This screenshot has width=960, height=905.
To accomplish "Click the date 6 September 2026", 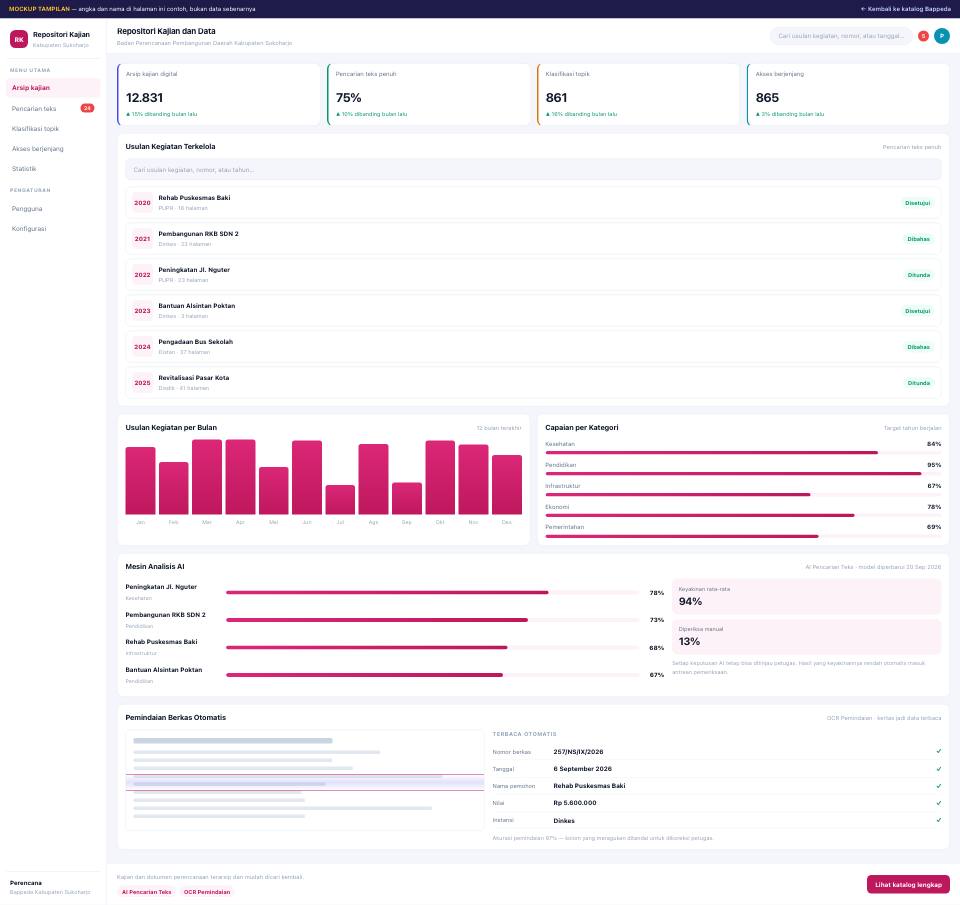I will (583, 769).
